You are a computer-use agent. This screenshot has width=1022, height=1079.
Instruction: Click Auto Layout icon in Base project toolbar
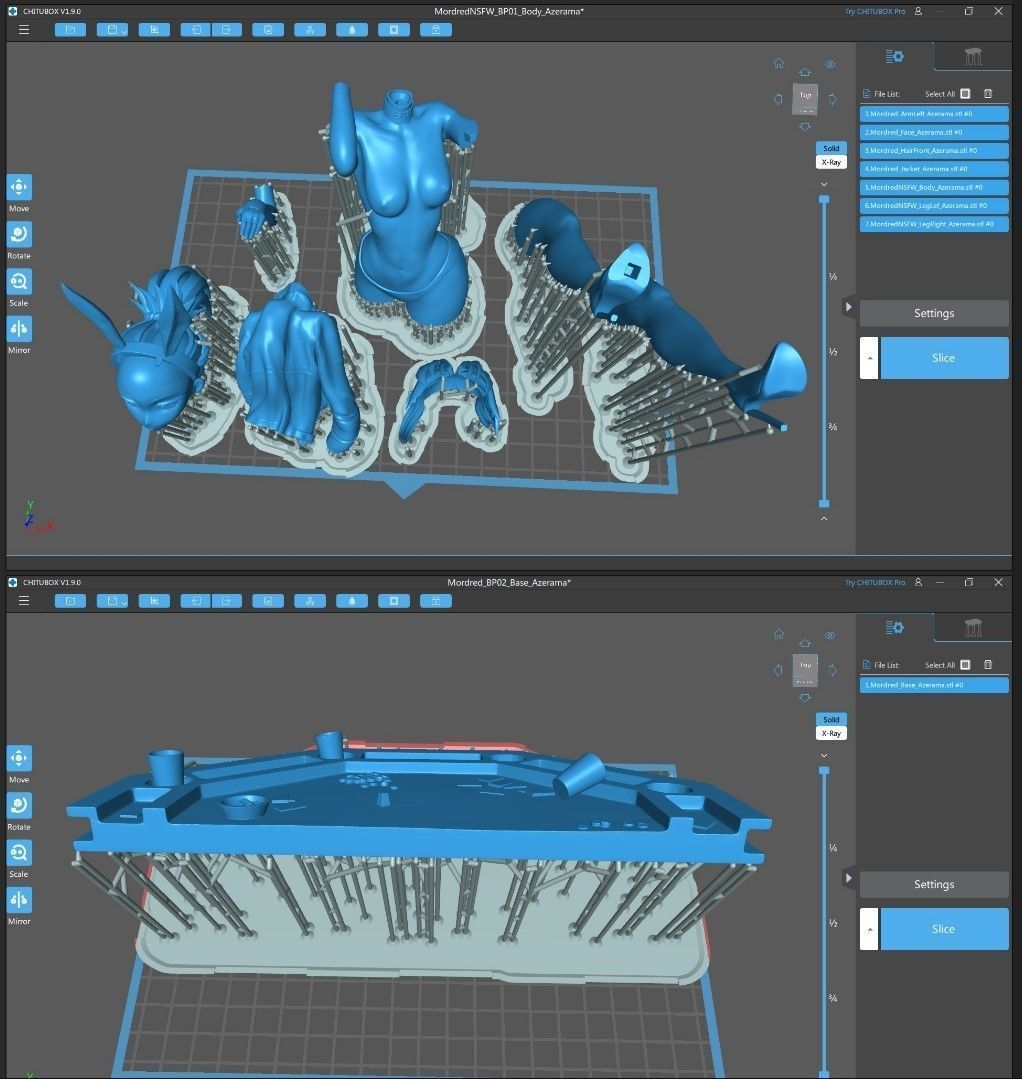click(310, 601)
